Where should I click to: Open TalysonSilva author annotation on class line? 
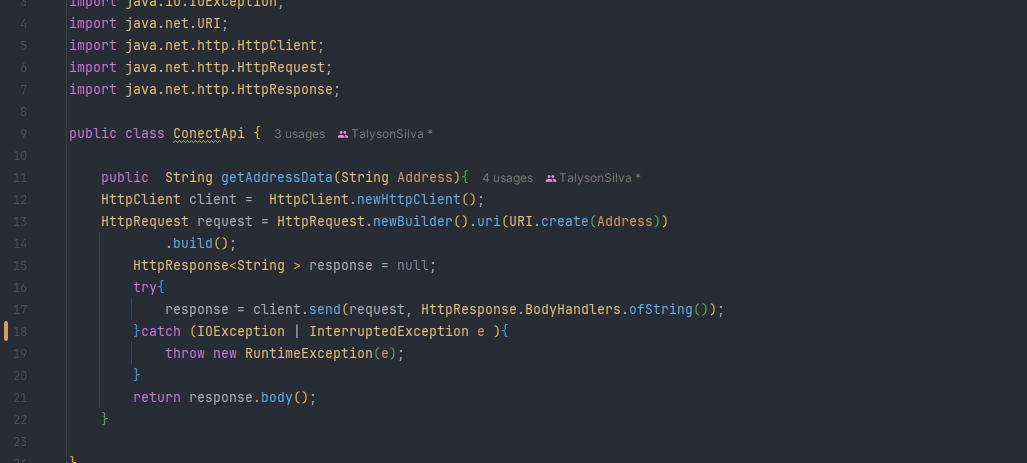pyautogui.click(x=392, y=134)
